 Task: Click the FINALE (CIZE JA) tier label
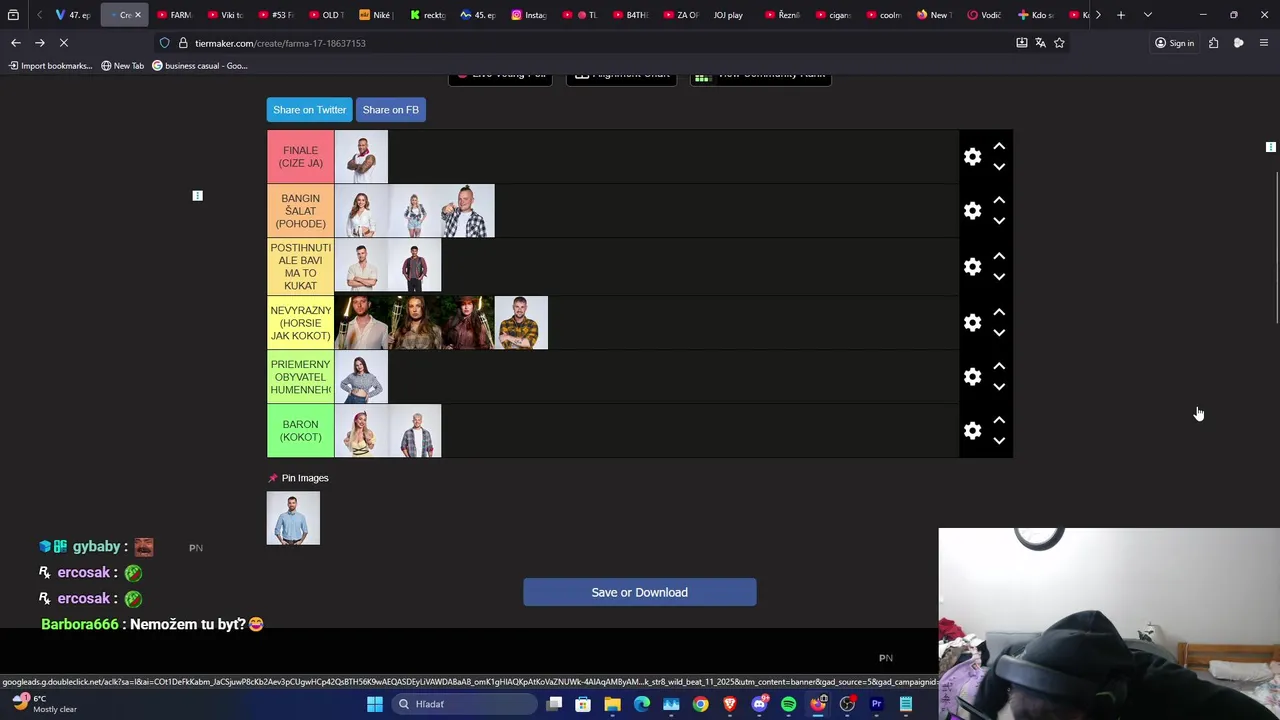tap(301, 157)
